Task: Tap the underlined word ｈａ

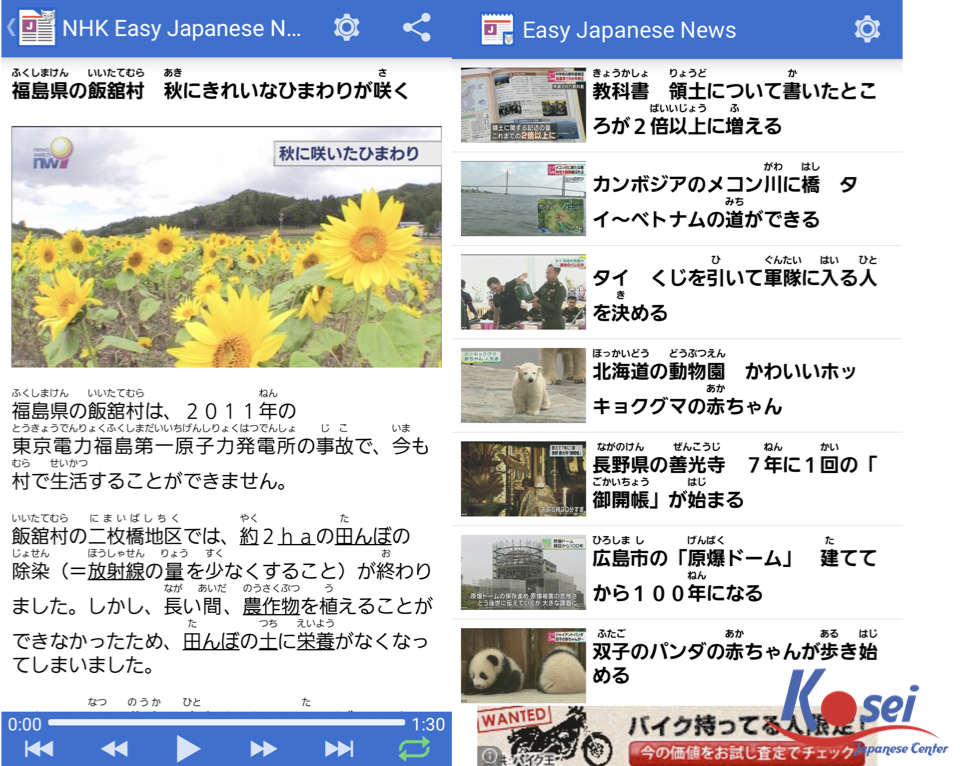Action: point(296,536)
